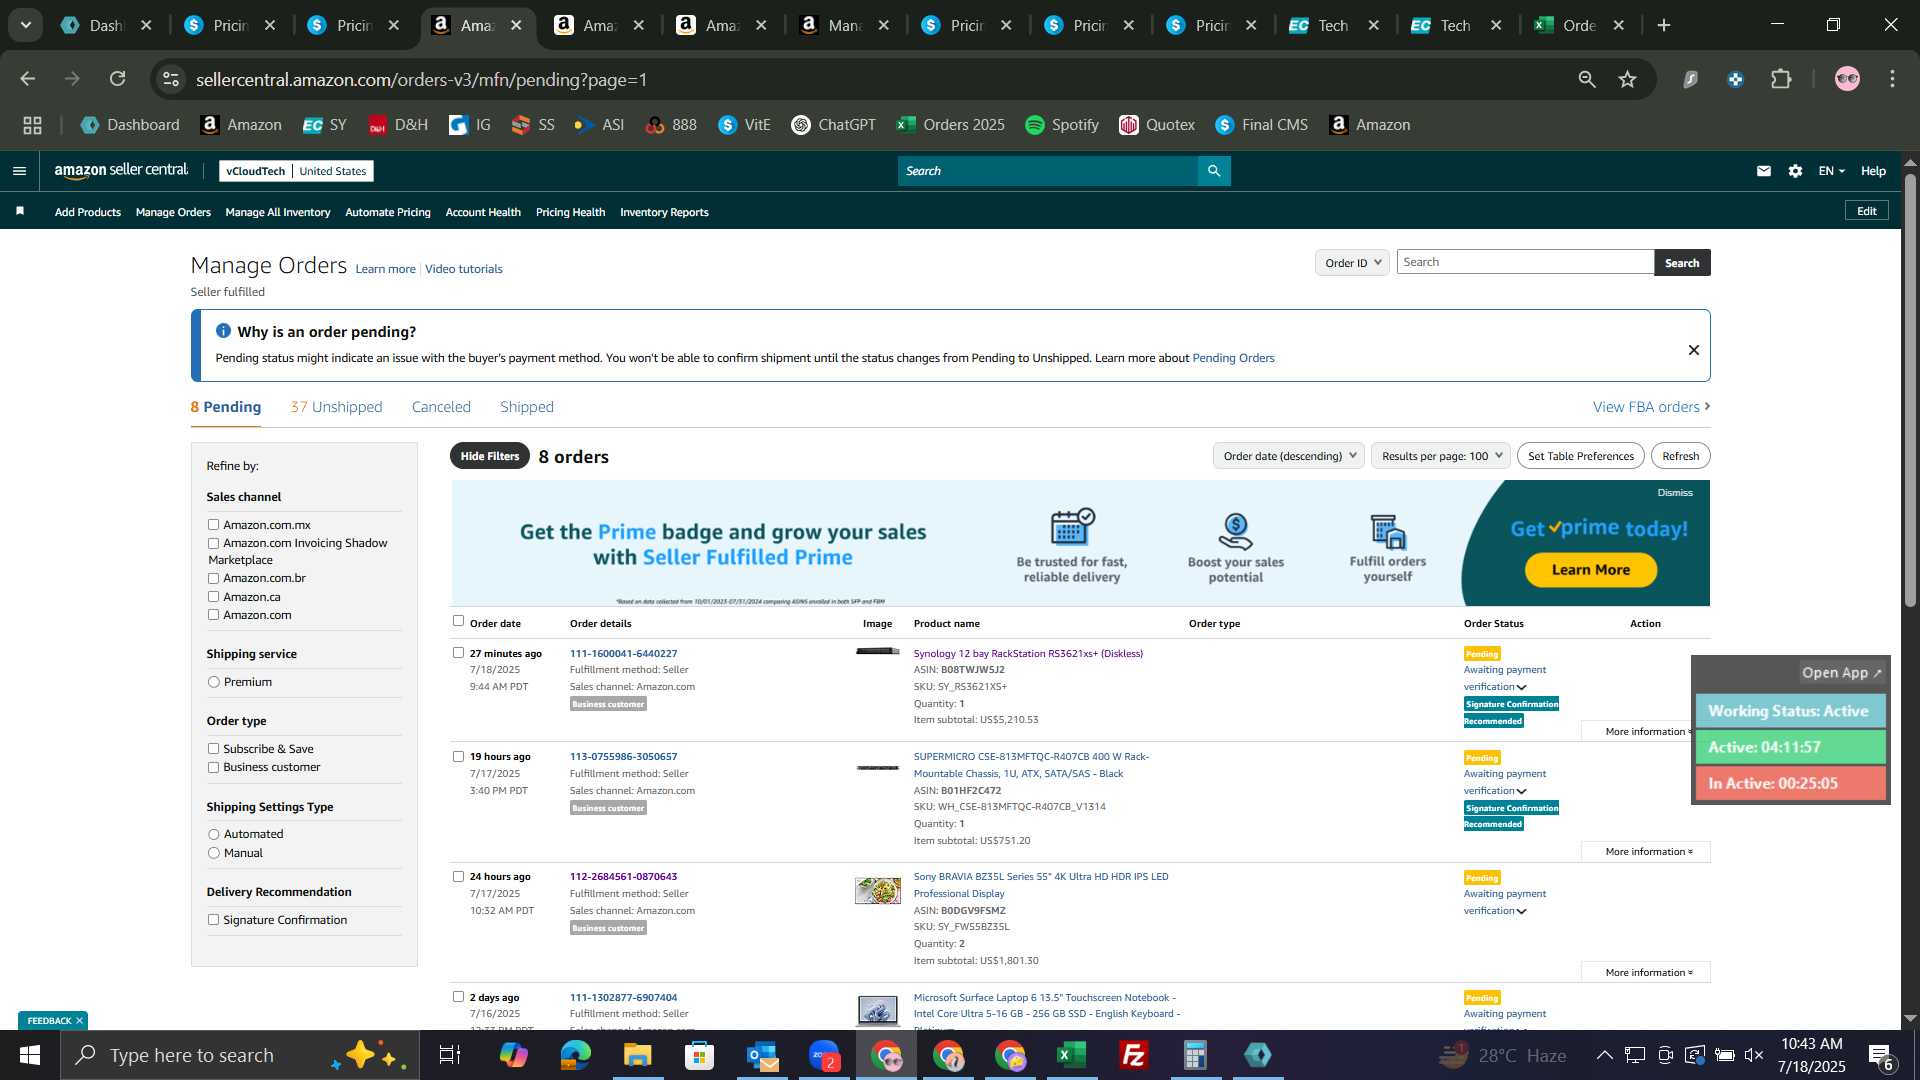Open File Explorer from the taskbar
The width and height of the screenshot is (1920, 1080).
tap(637, 1055)
